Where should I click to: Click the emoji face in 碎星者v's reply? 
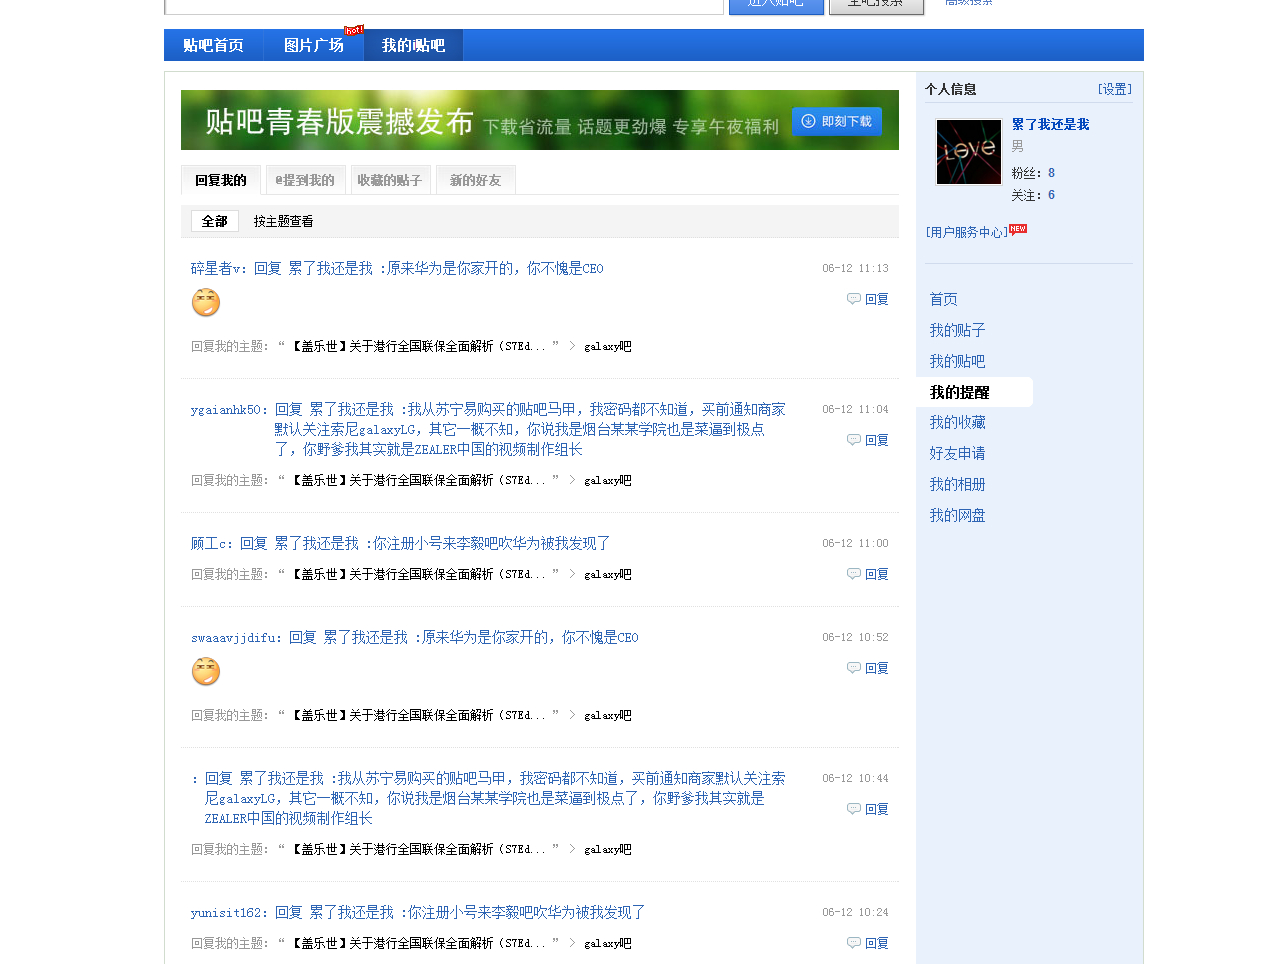click(206, 302)
